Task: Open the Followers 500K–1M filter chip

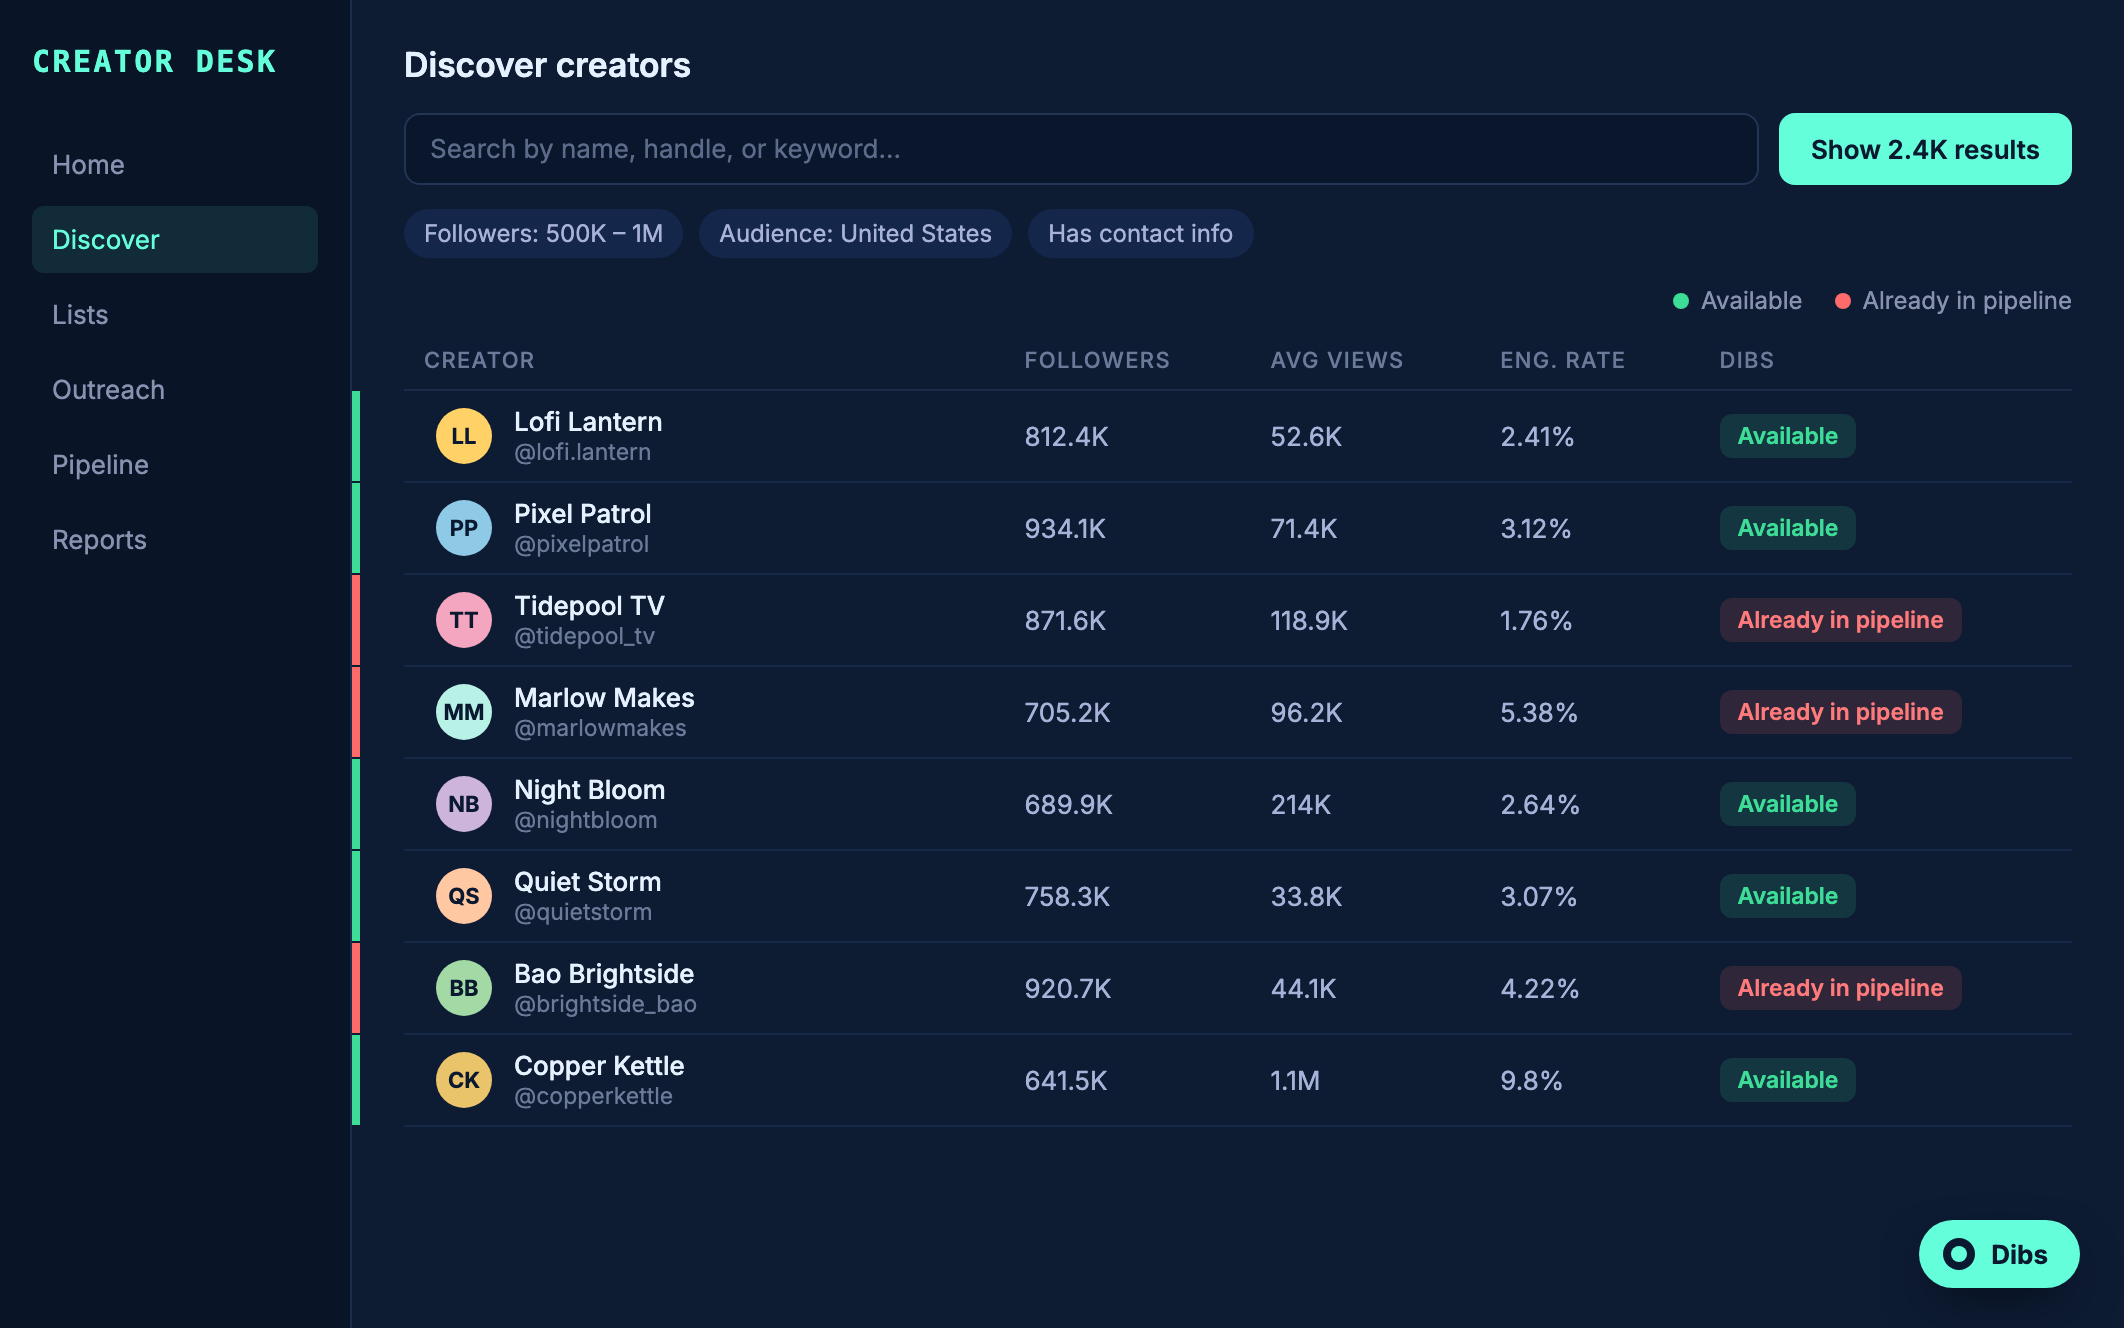Action: [543, 234]
